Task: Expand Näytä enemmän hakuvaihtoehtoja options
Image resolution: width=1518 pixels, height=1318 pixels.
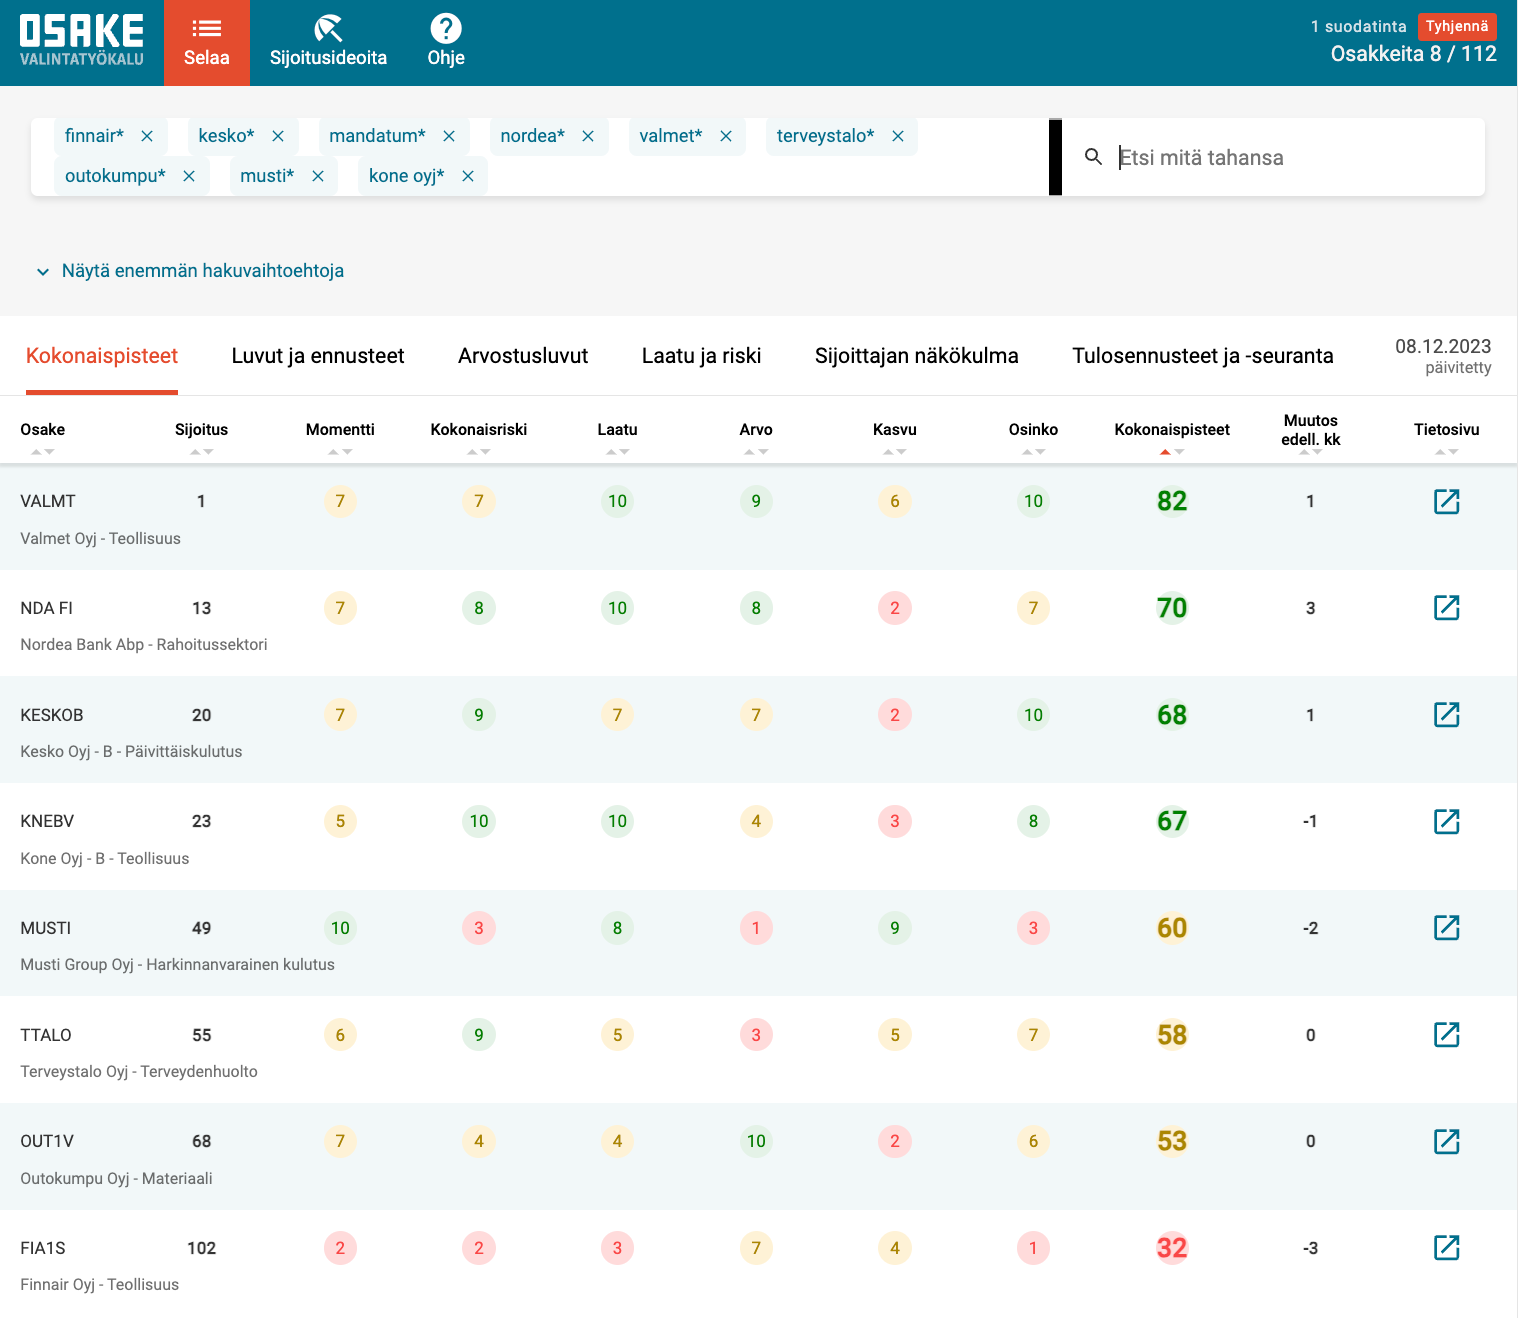Action: click(190, 271)
